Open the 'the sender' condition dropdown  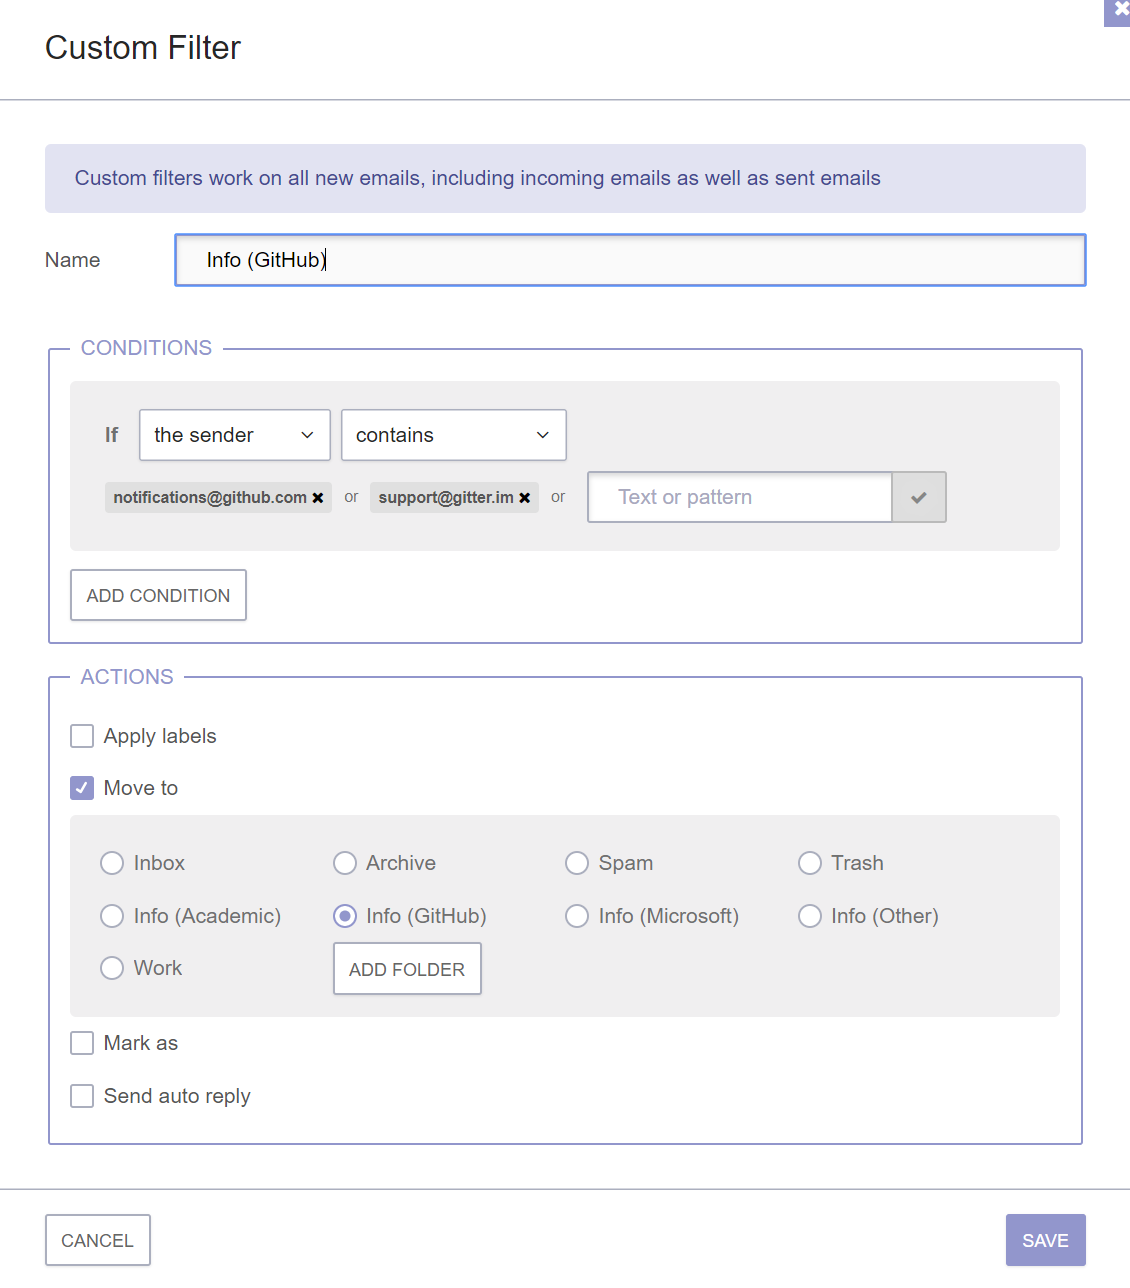tap(235, 435)
